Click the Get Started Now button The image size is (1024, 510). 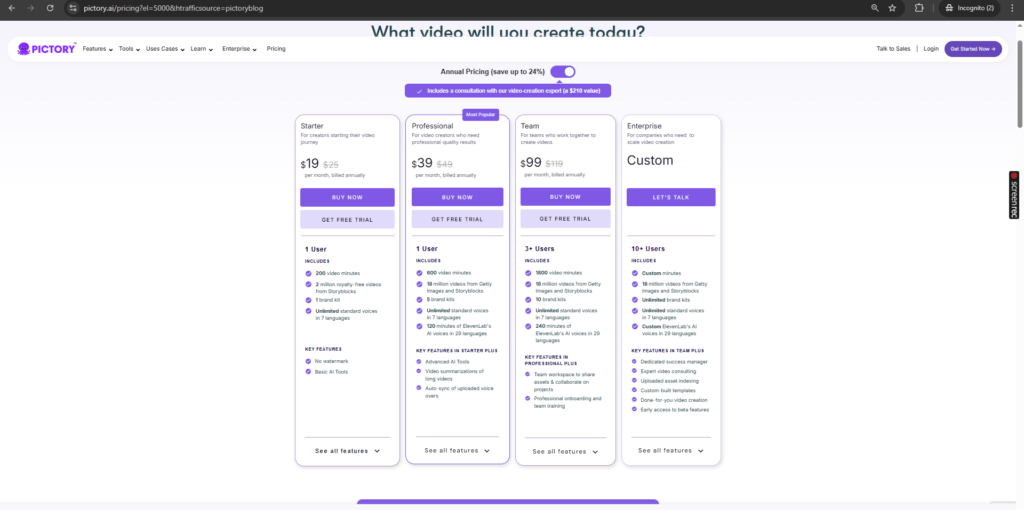point(973,49)
